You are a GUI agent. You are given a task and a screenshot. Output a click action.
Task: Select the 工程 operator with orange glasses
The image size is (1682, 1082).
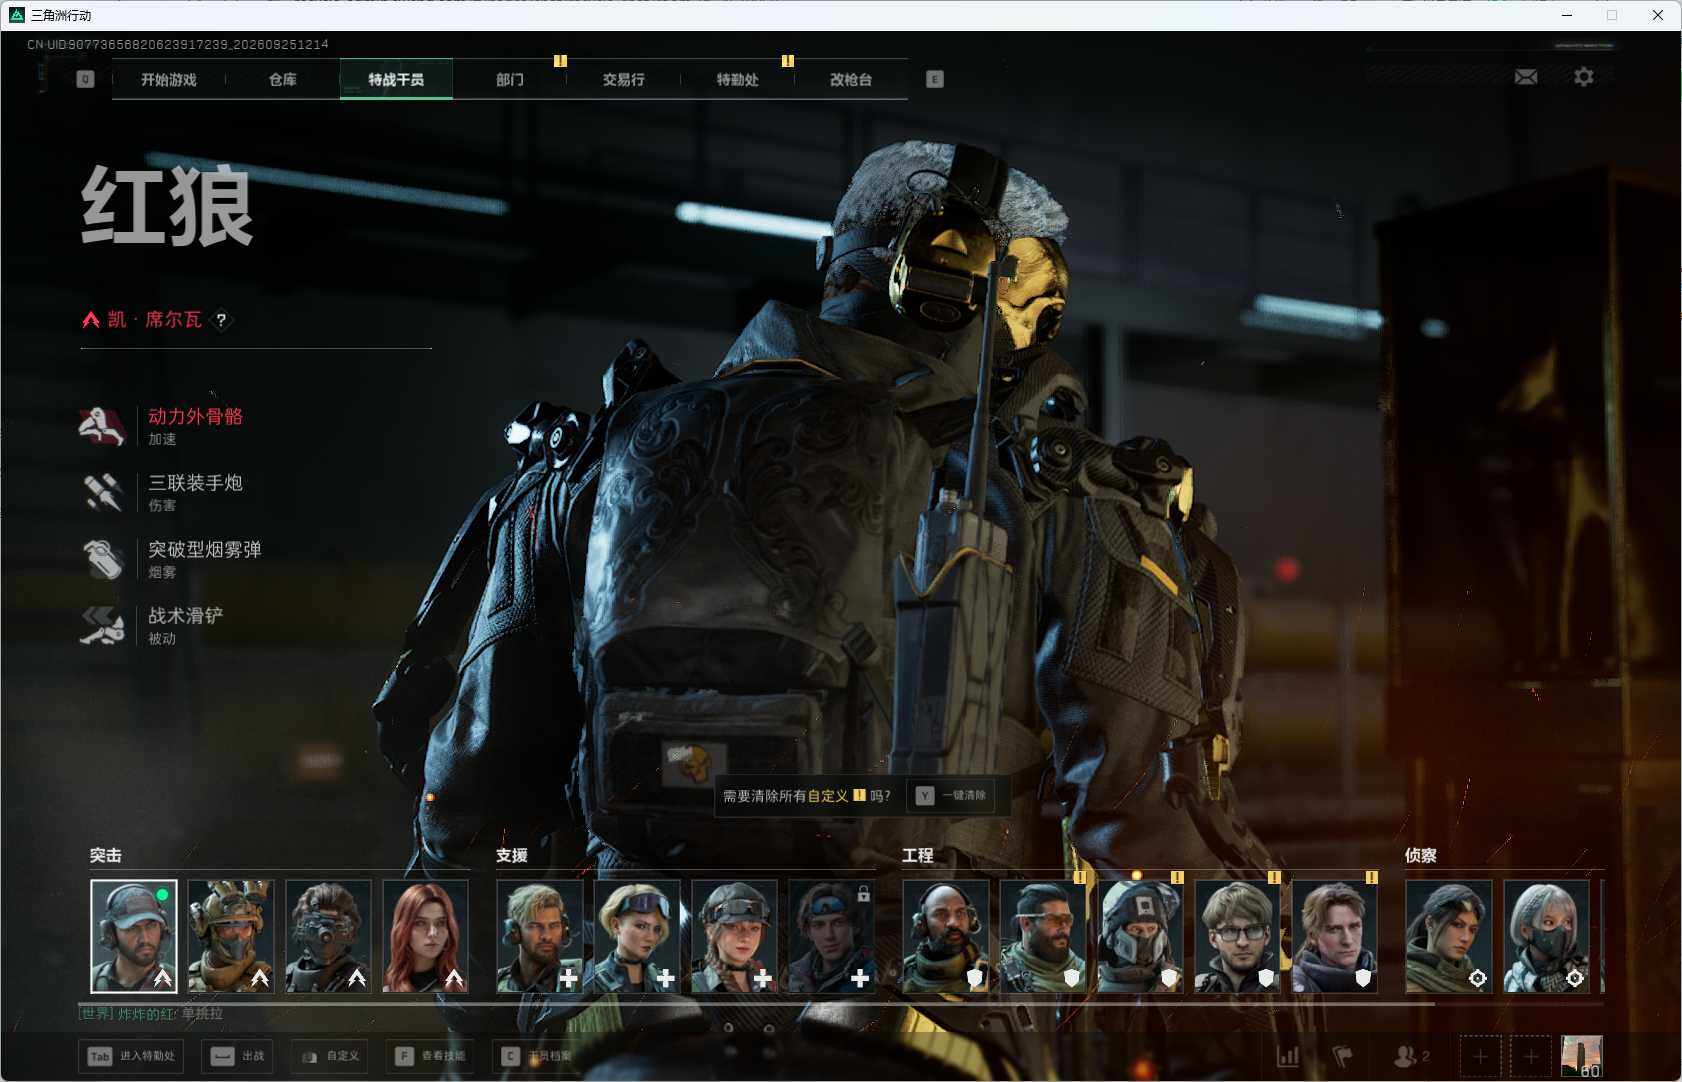coord(1042,936)
